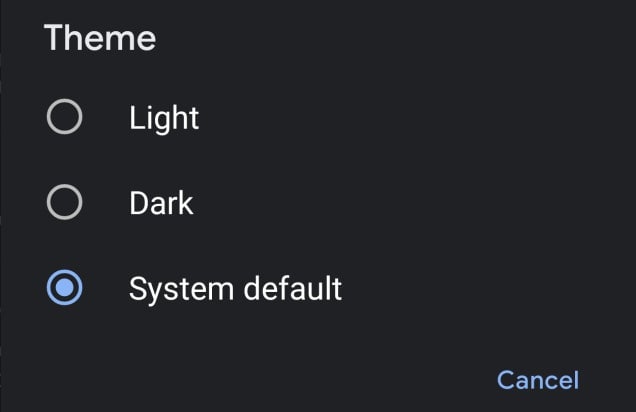636x412 pixels.
Task: Choose Dark from the theme list
Action: pos(161,204)
